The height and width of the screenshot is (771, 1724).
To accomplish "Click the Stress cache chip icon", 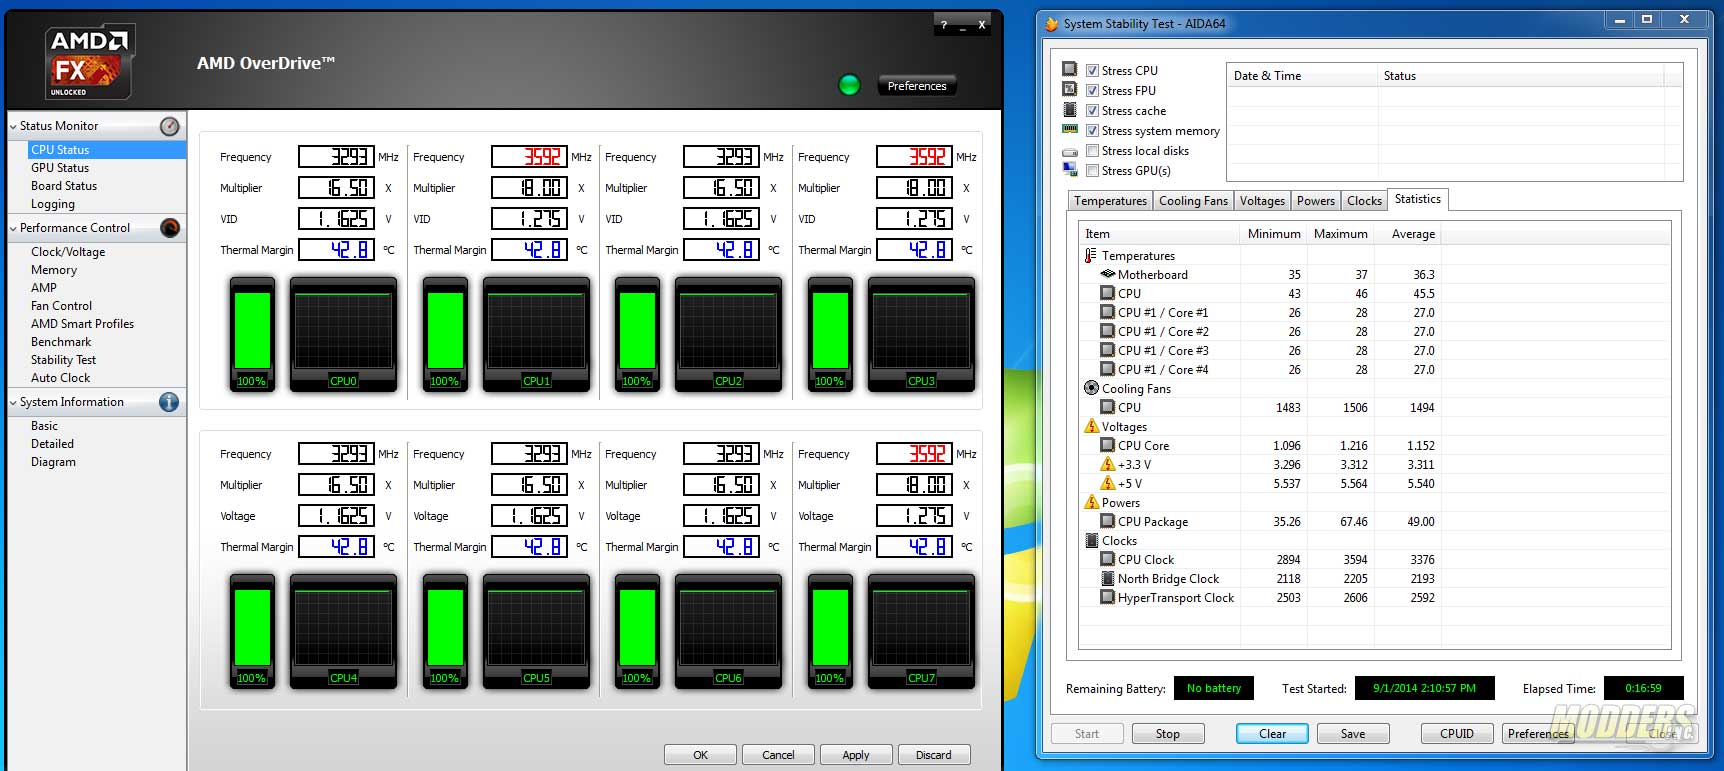I will [x=1070, y=110].
